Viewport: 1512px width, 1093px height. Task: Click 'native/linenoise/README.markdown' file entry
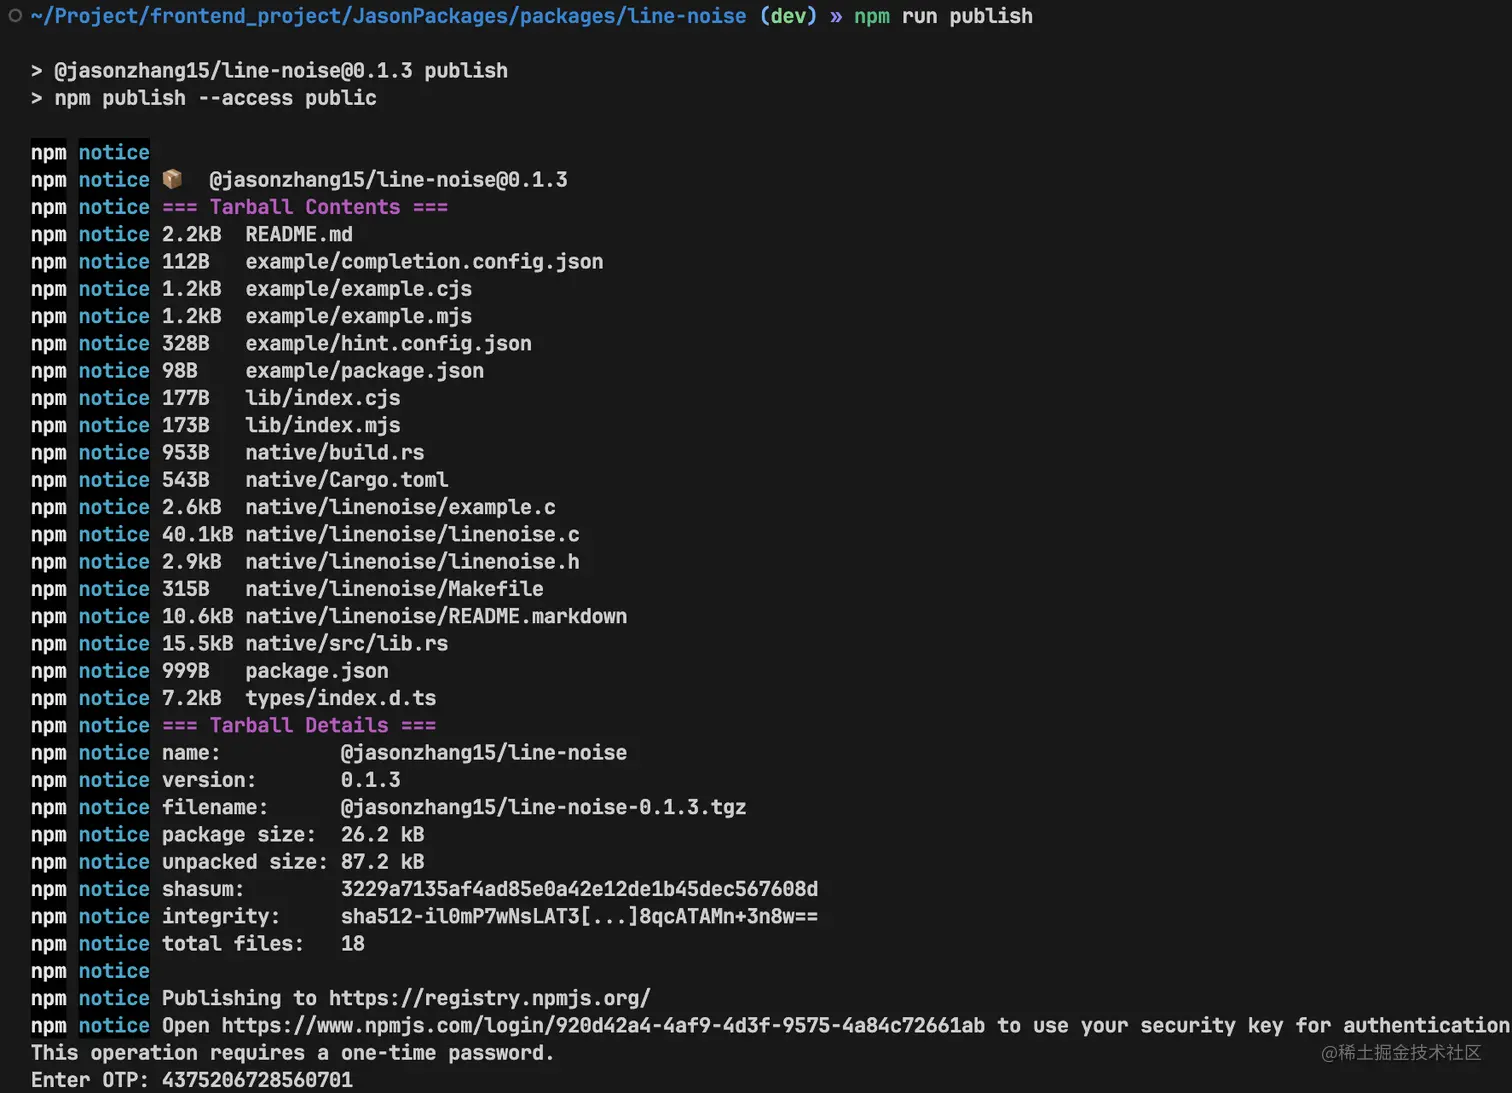point(437,616)
